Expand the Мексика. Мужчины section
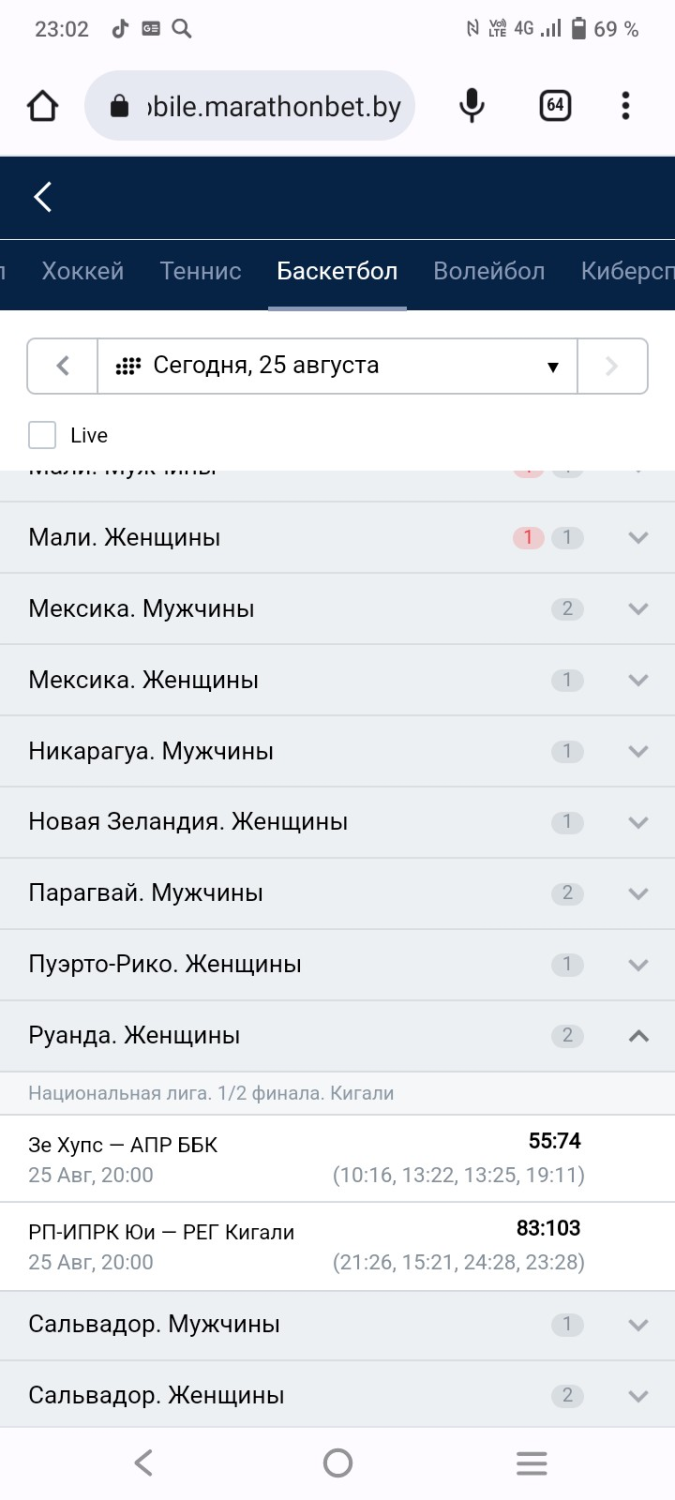Viewport: 675px width, 1500px height. [x=337, y=609]
